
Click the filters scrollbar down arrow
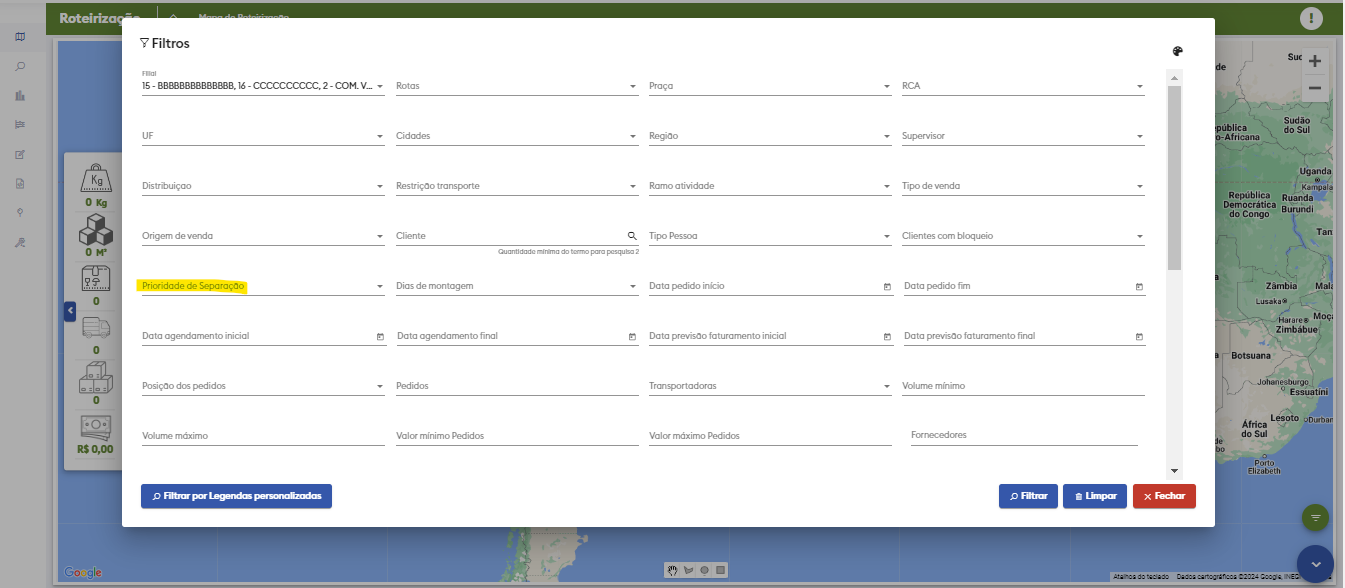1175,471
